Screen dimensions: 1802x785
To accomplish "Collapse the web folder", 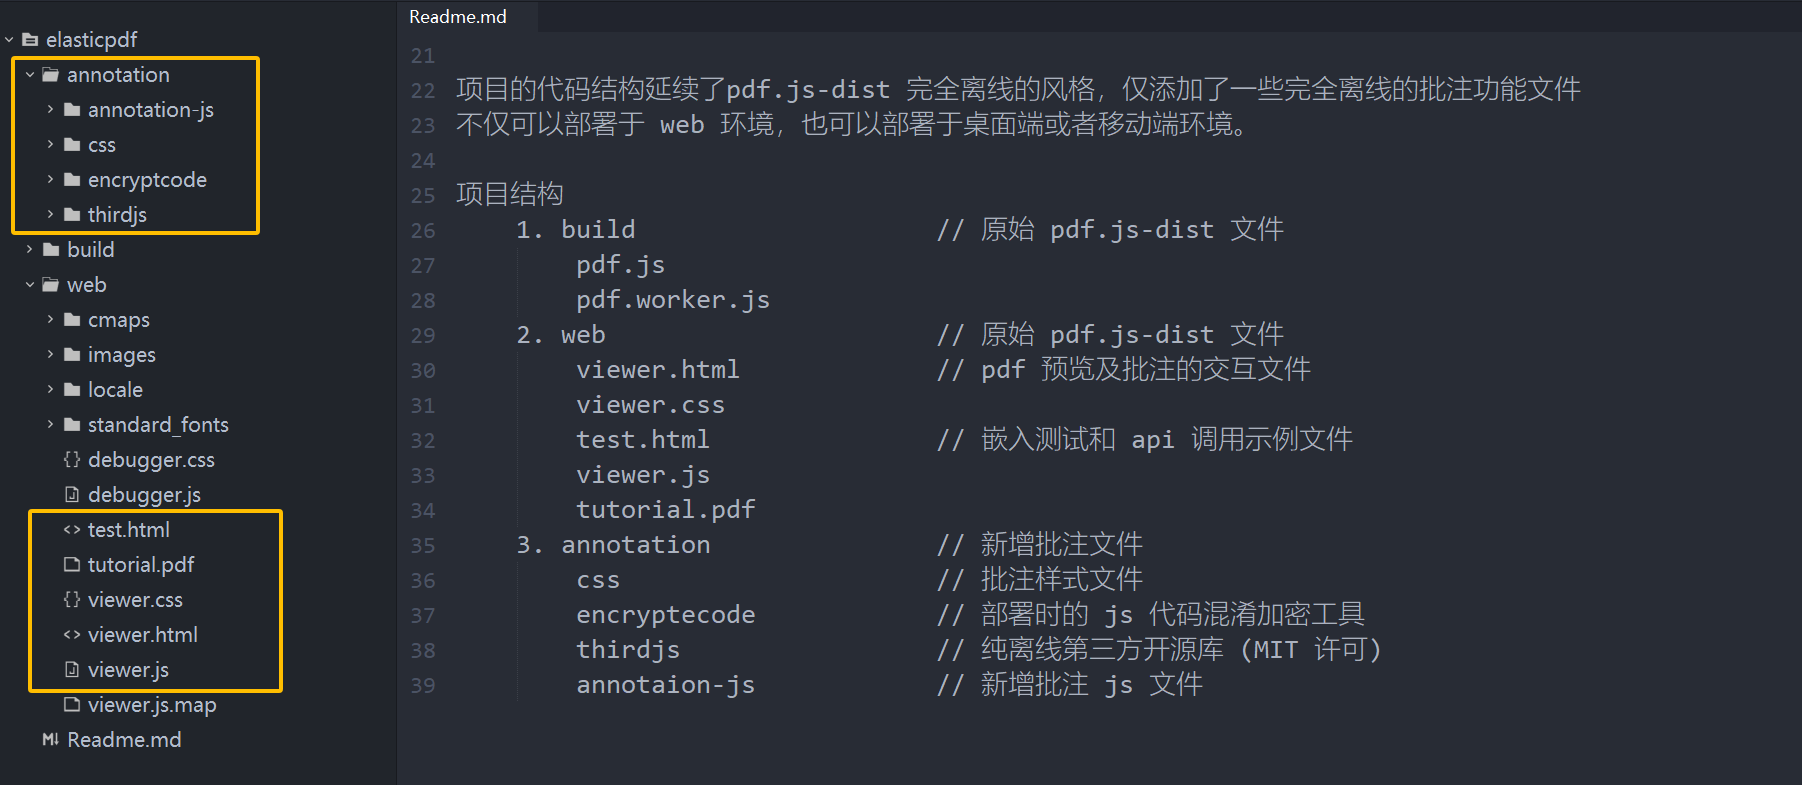I will point(29,284).
